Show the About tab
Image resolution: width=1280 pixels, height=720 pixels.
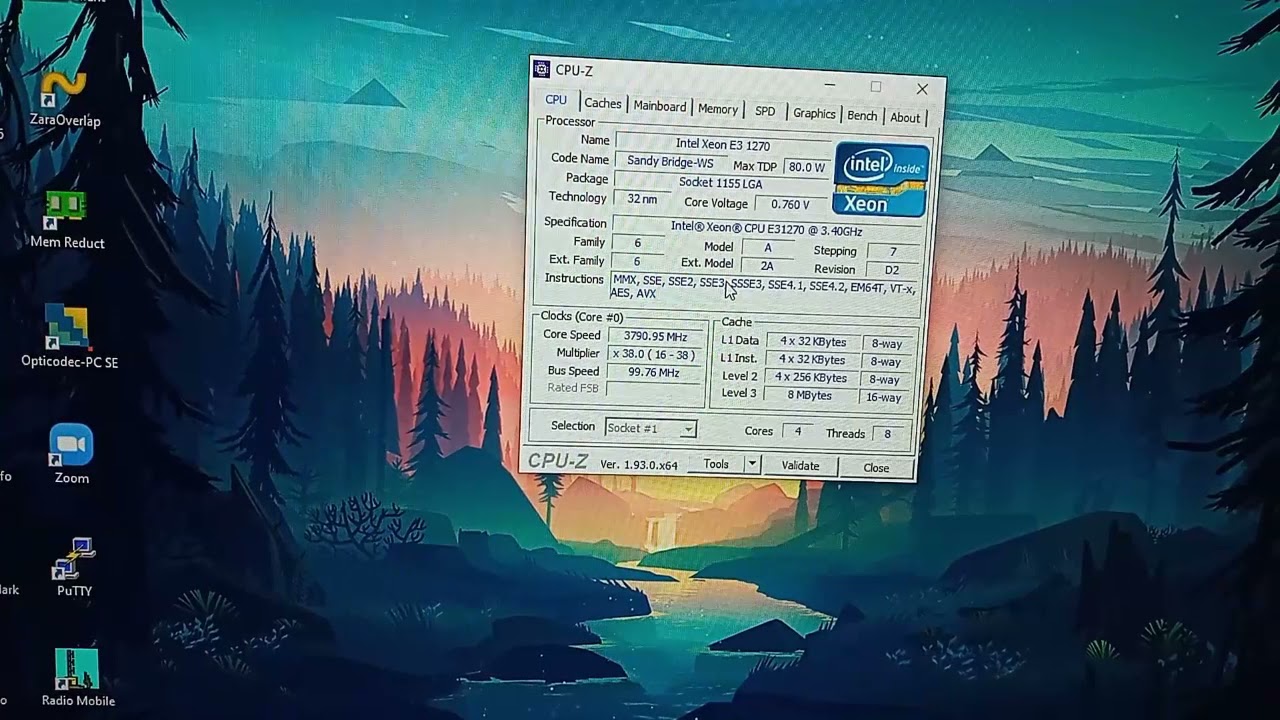[905, 118]
